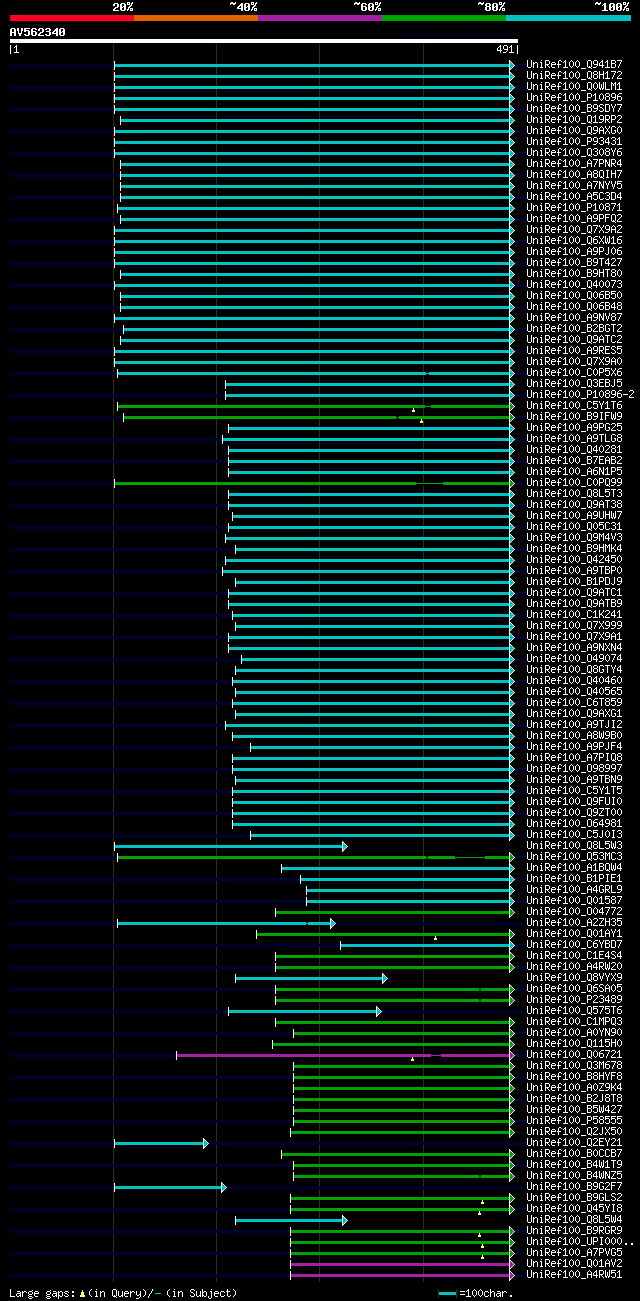Select the UniRef100_Q3EBJ5 label
The height and width of the screenshot is (1301, 640).
[574, 383]
